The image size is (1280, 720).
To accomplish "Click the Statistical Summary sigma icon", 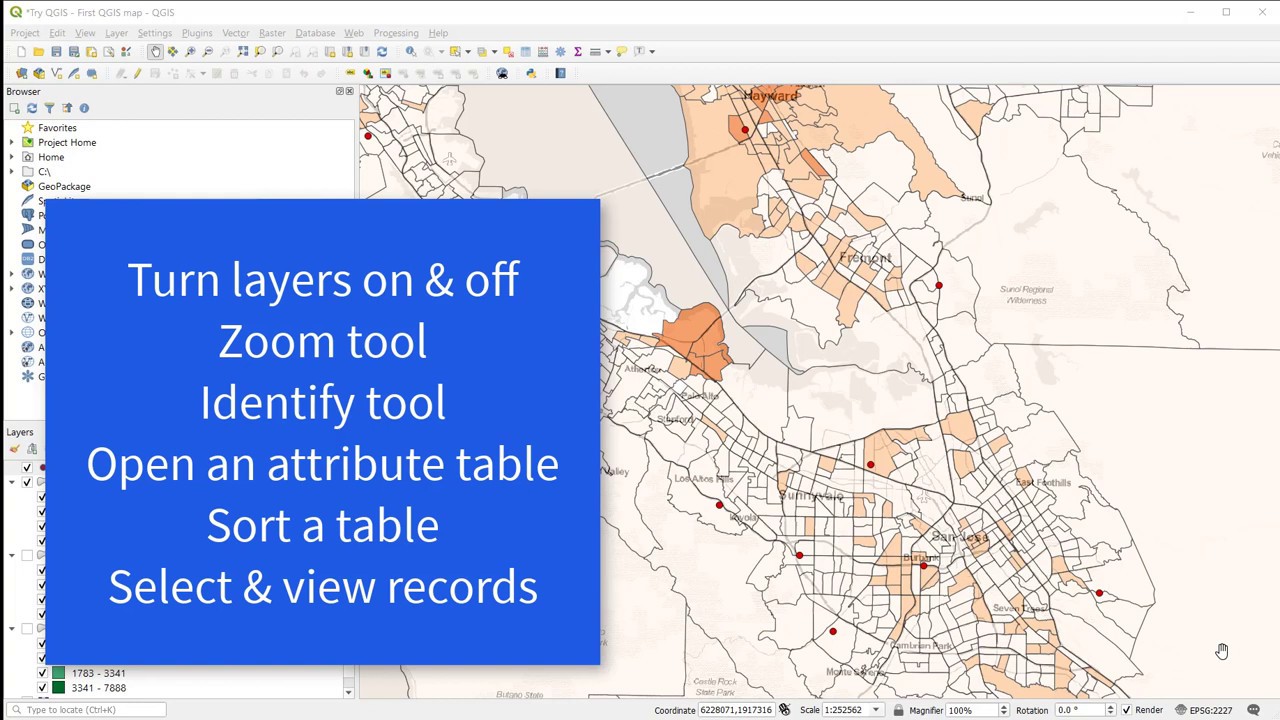I will (578, 51).
